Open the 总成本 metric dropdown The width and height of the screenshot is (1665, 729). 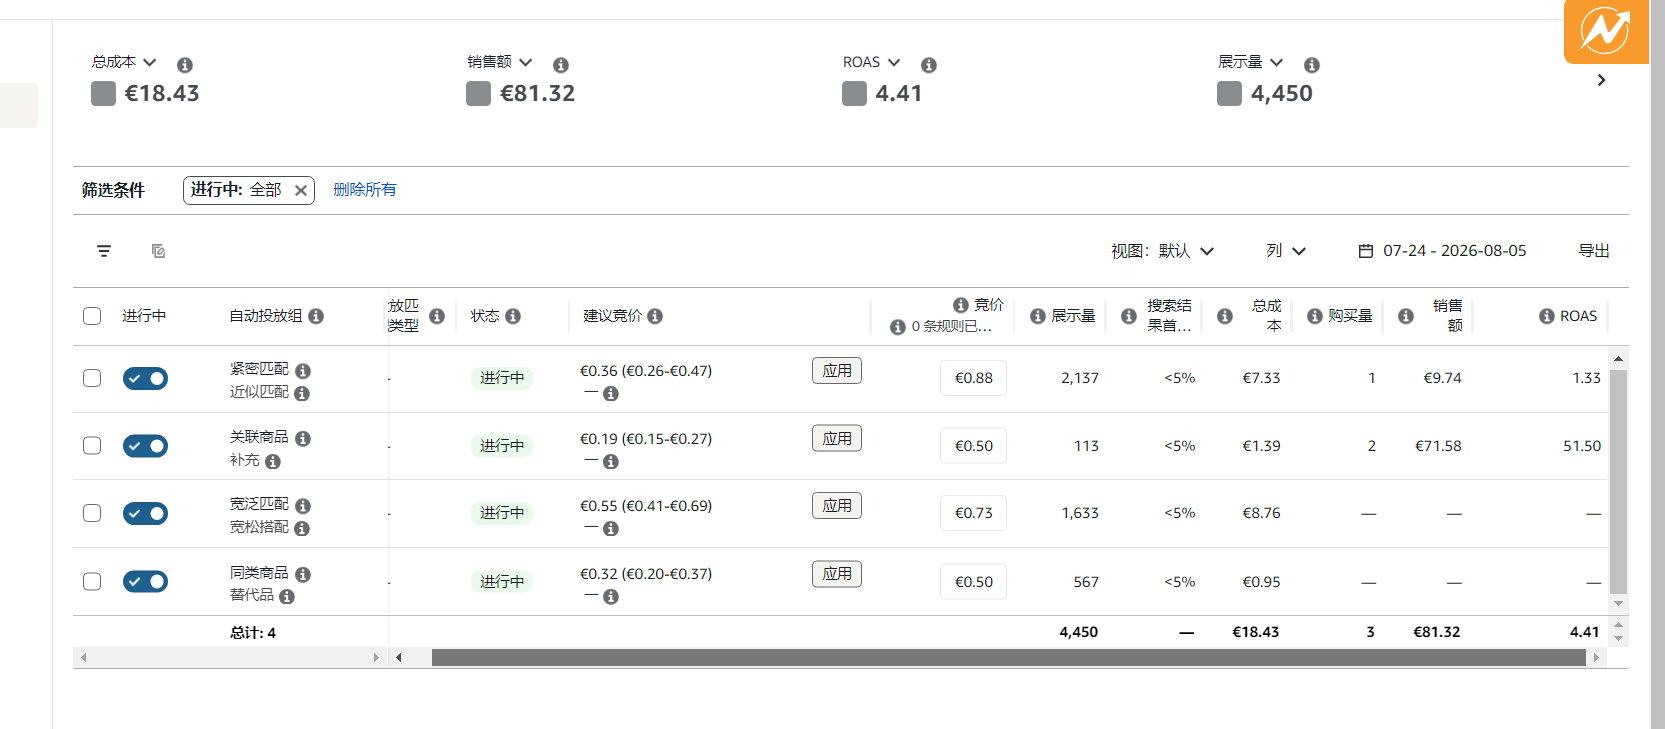[124, 62]
